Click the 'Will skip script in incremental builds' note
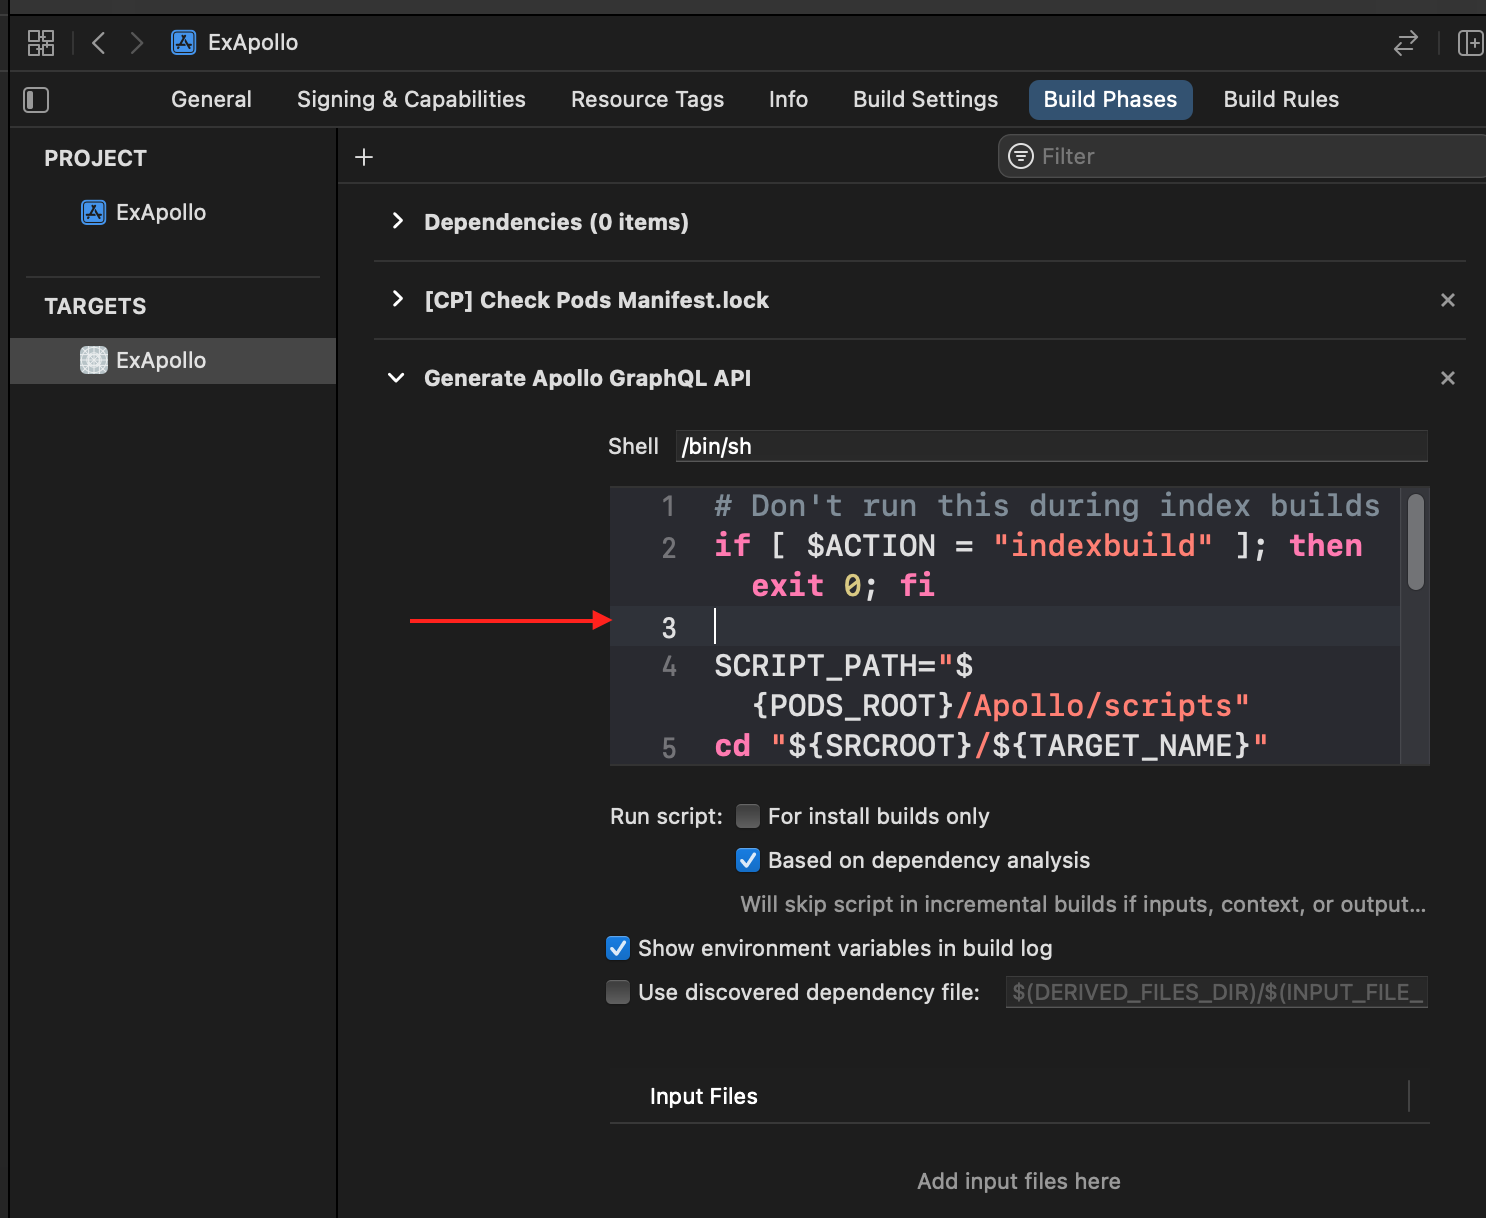1486x1218 pixels. click(x=1083, y=904)
